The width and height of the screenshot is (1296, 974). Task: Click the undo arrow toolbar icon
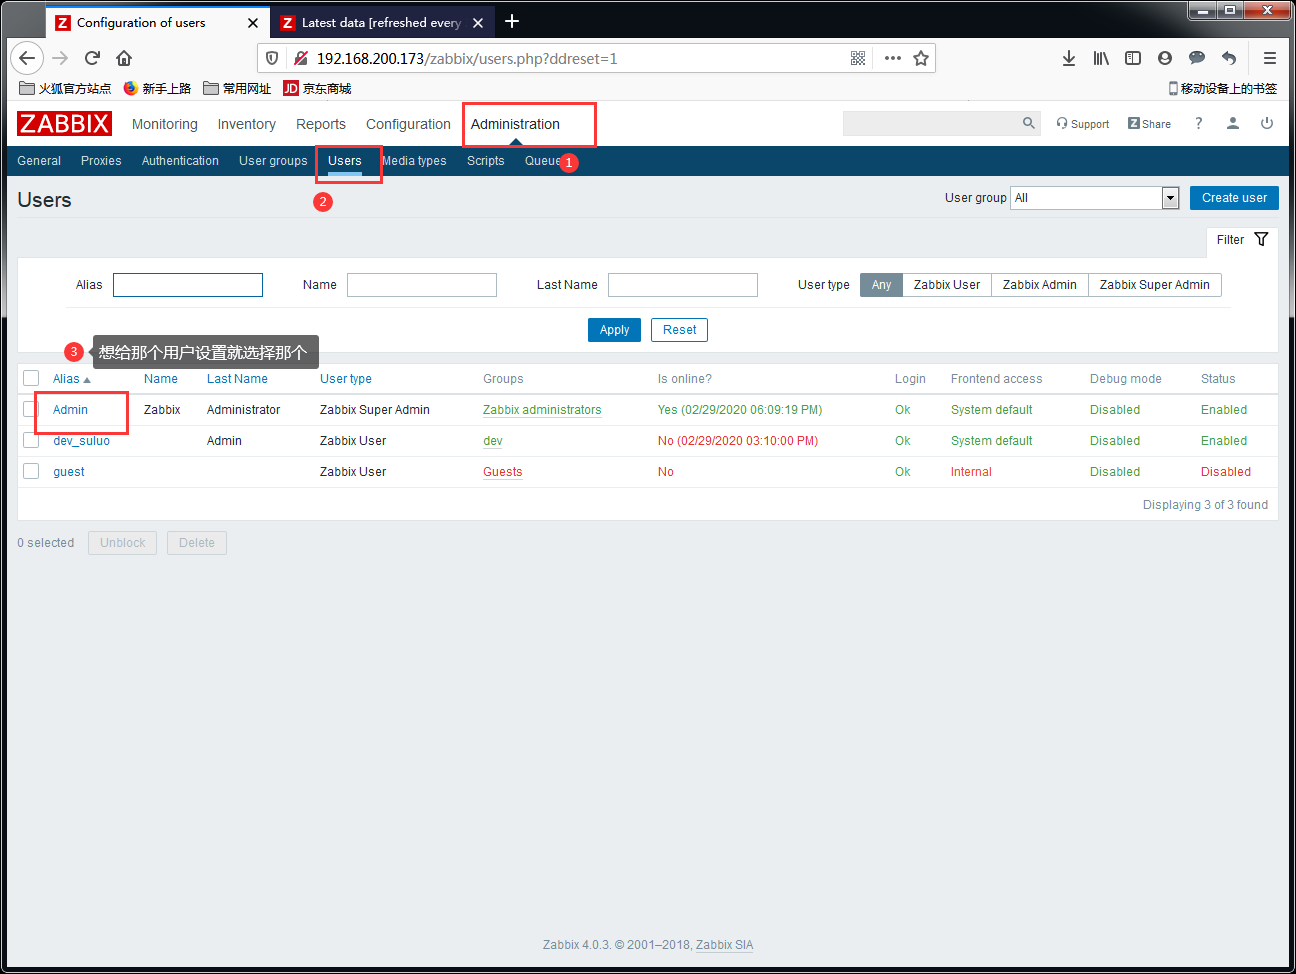[x=1229, y=58]
